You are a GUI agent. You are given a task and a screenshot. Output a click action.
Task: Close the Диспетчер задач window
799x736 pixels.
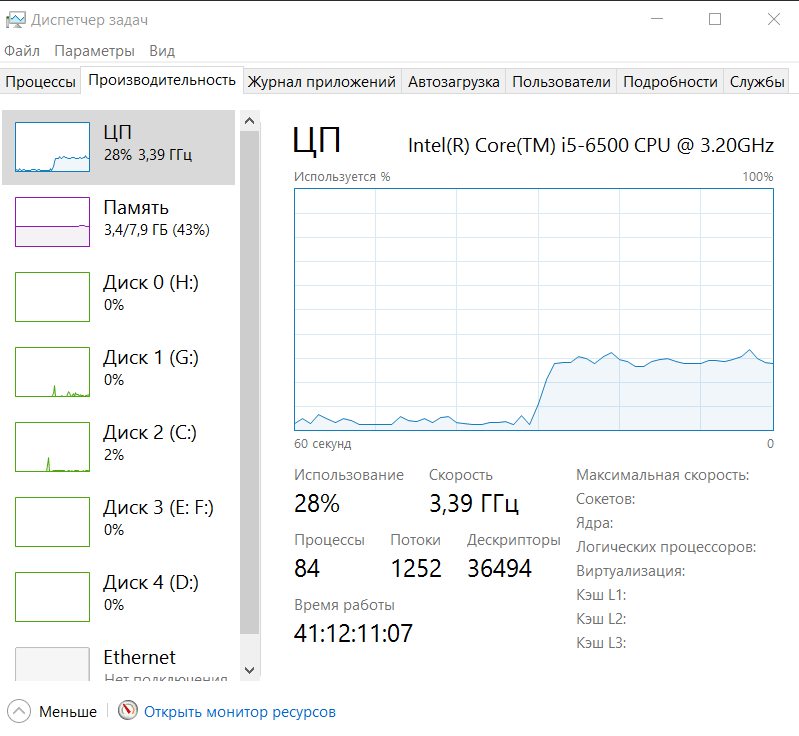coord(774,19)
